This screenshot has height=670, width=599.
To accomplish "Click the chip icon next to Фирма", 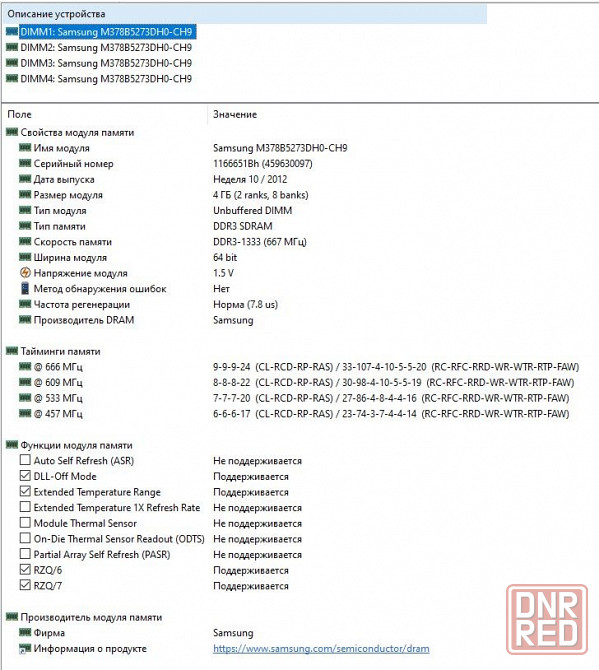I will point(25,632).
